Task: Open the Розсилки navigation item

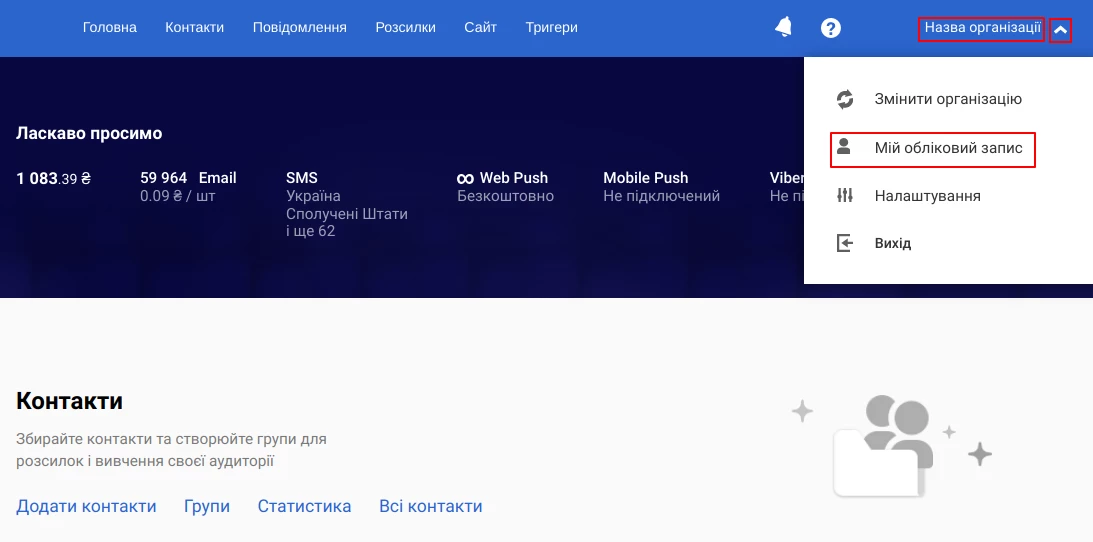Action: [x=406, y=28]
